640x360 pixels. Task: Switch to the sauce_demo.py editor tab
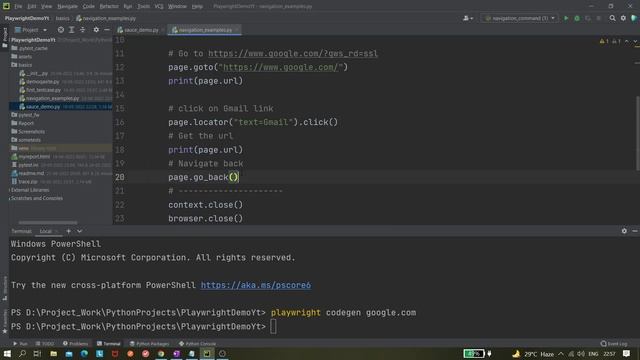(141, 30)
